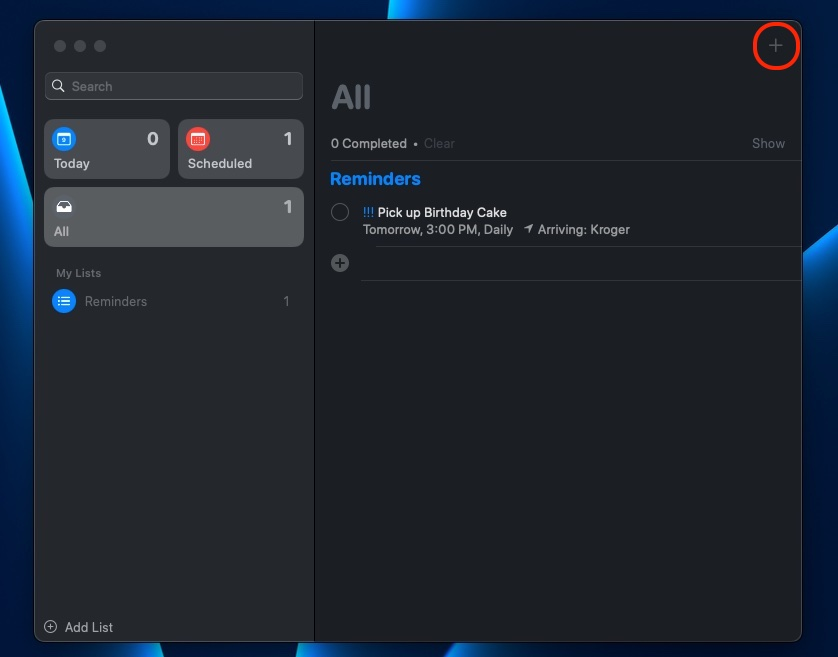The height and width of the screenshot is (657, 838).
Task: Clear completed reminders
Action: [439, 143]
